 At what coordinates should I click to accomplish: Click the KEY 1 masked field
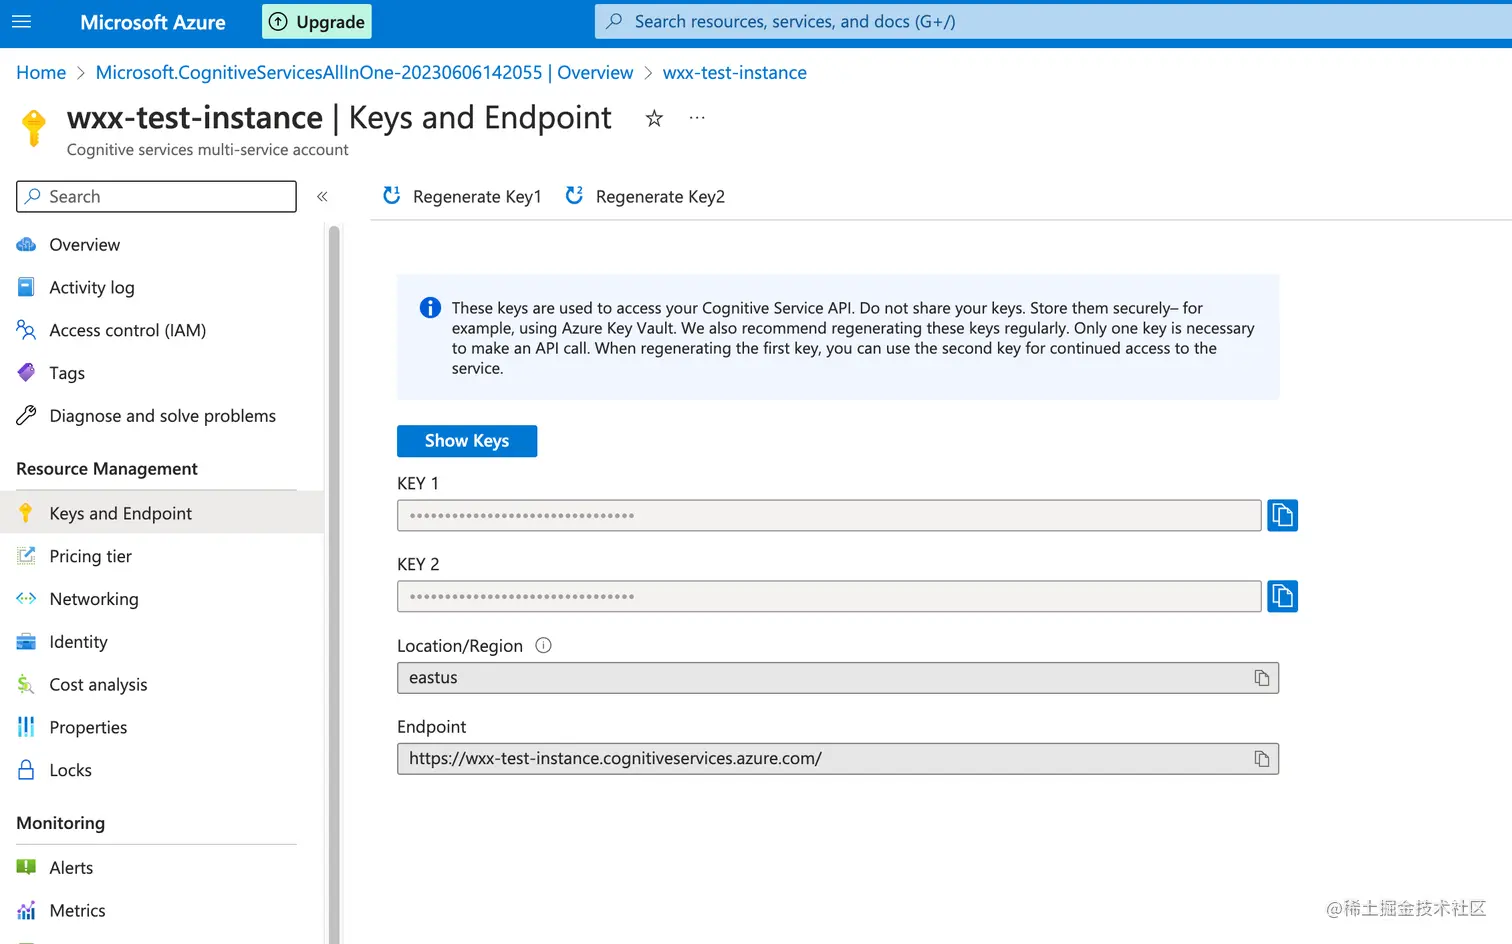coord(829,516)
